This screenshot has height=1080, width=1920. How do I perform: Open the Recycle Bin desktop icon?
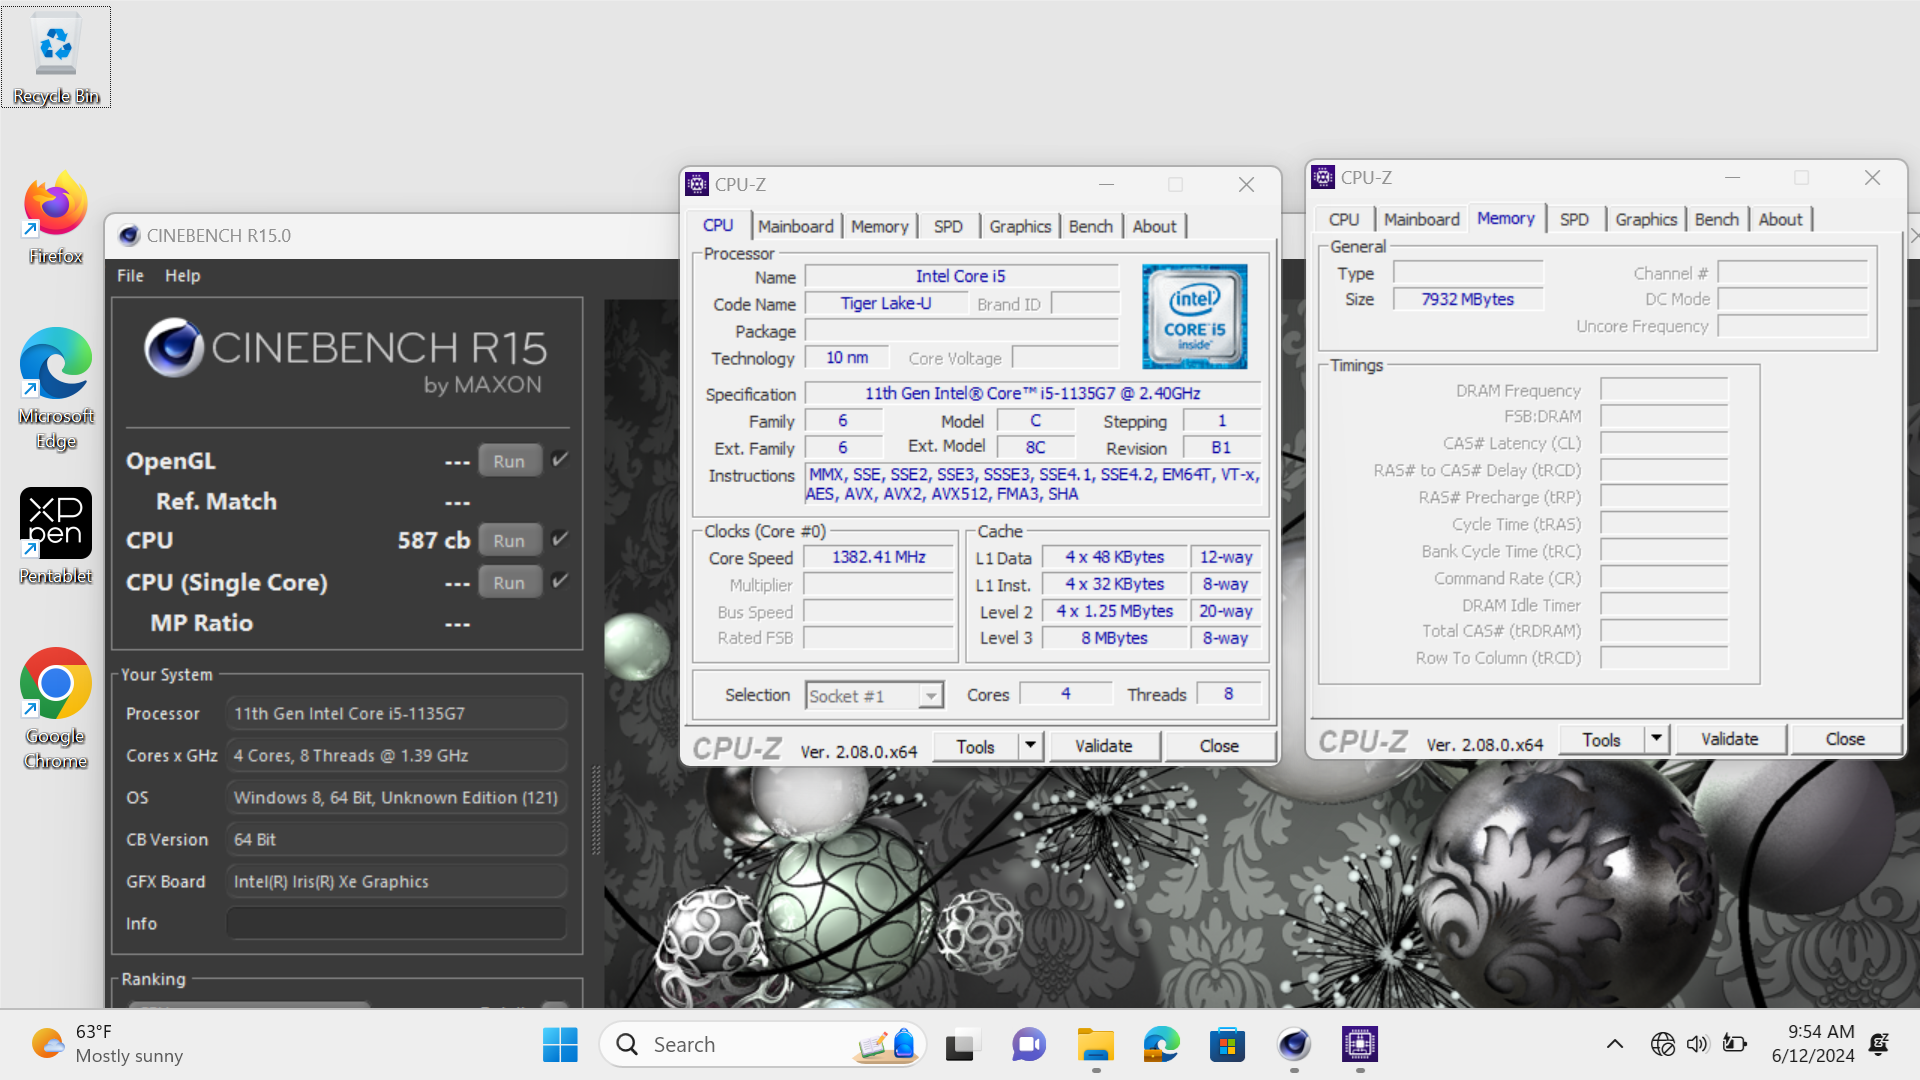pyautogui.click(x=56, y=57)
